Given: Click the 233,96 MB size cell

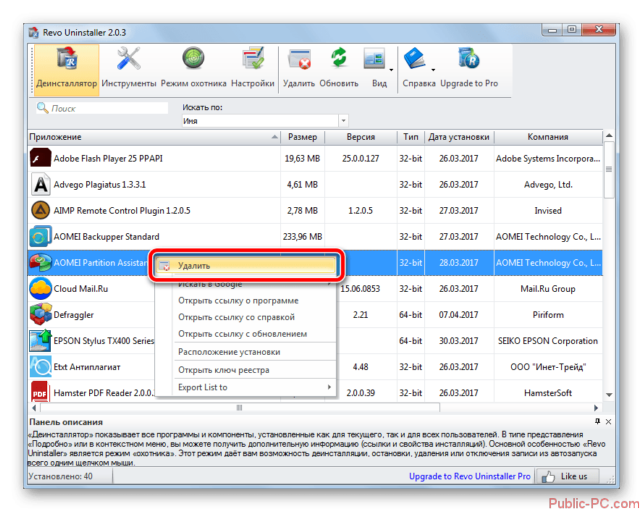Looking at the screenshot, I should [302, 237].
